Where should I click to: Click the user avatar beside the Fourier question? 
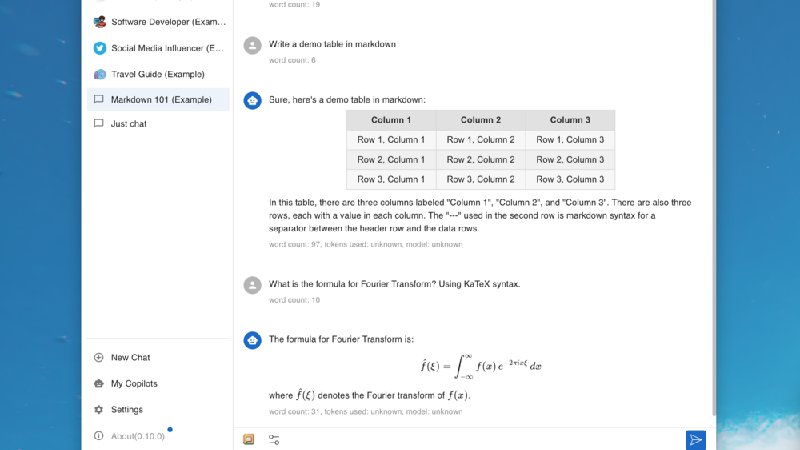pos(253,285)
